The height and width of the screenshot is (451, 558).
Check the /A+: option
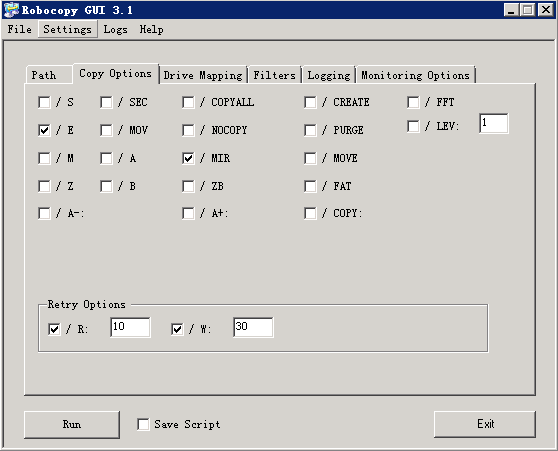(188, 214)
